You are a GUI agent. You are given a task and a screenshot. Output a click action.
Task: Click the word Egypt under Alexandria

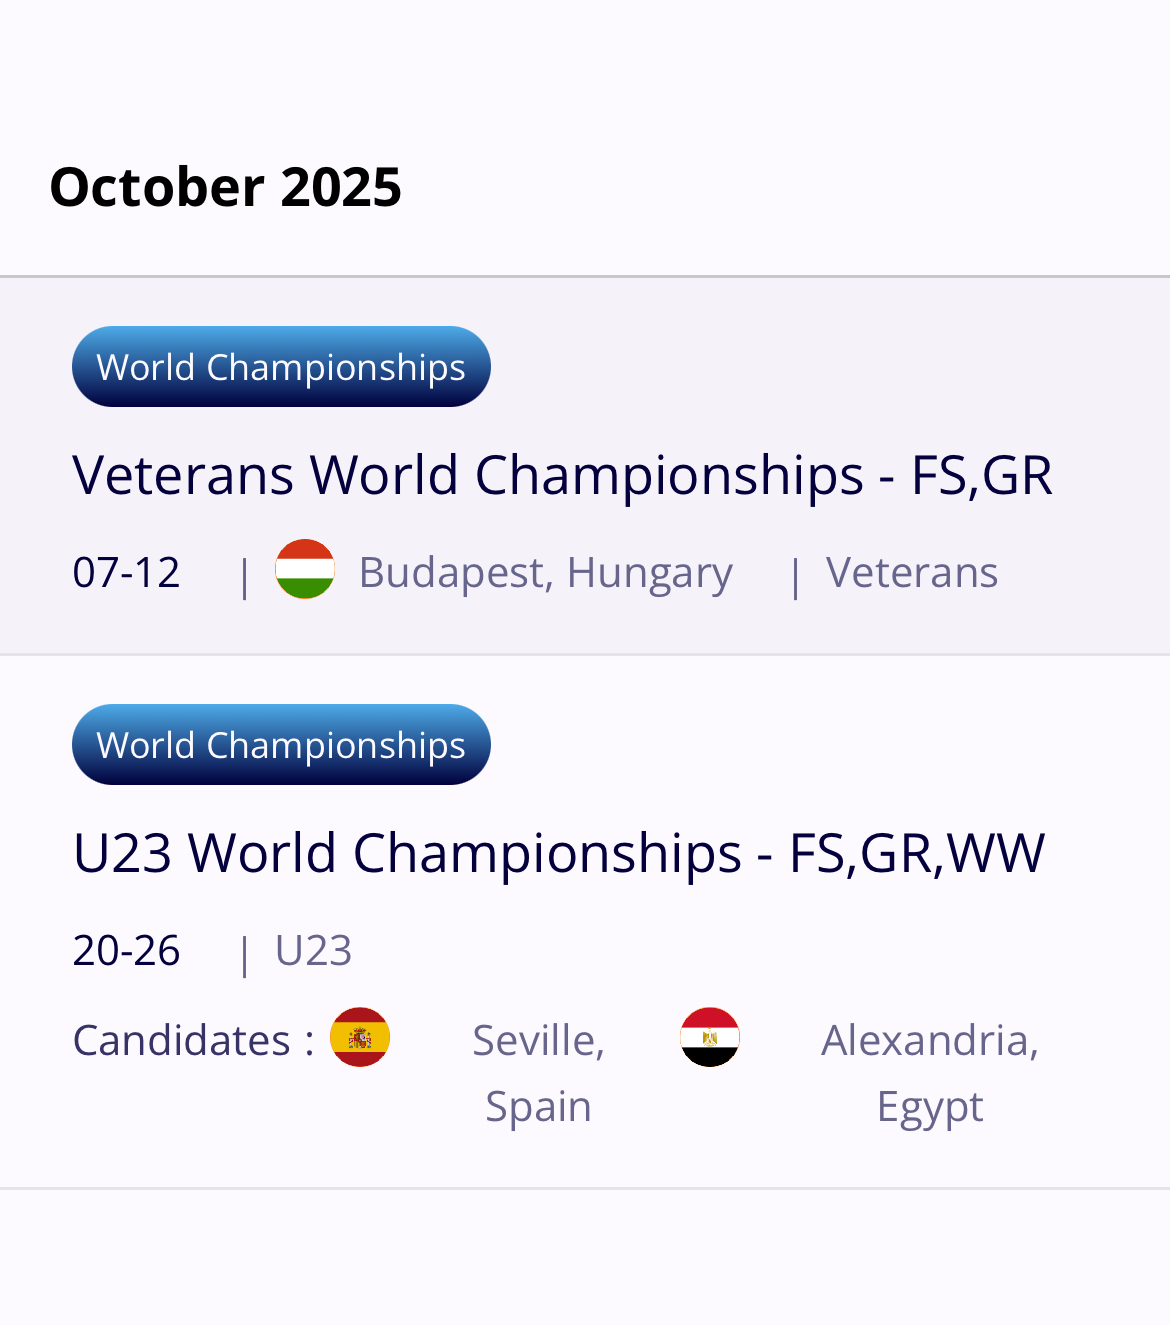click(930, 1108)
